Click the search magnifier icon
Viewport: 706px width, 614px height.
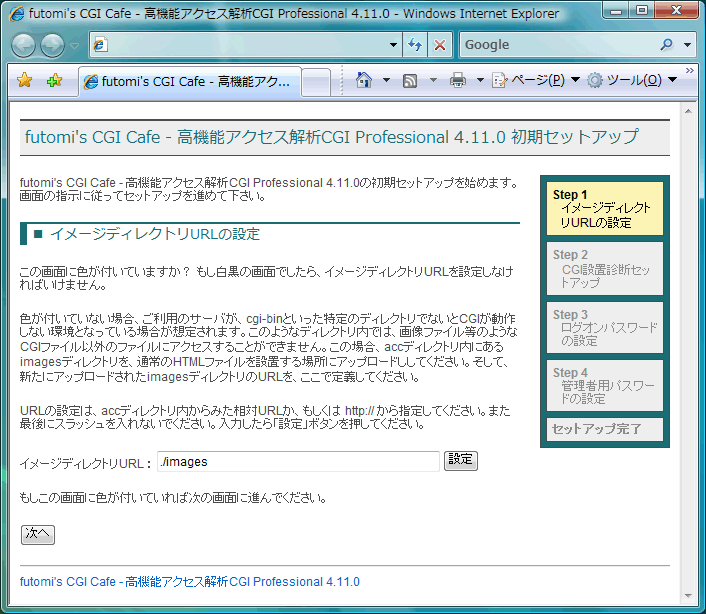(667, 44)
